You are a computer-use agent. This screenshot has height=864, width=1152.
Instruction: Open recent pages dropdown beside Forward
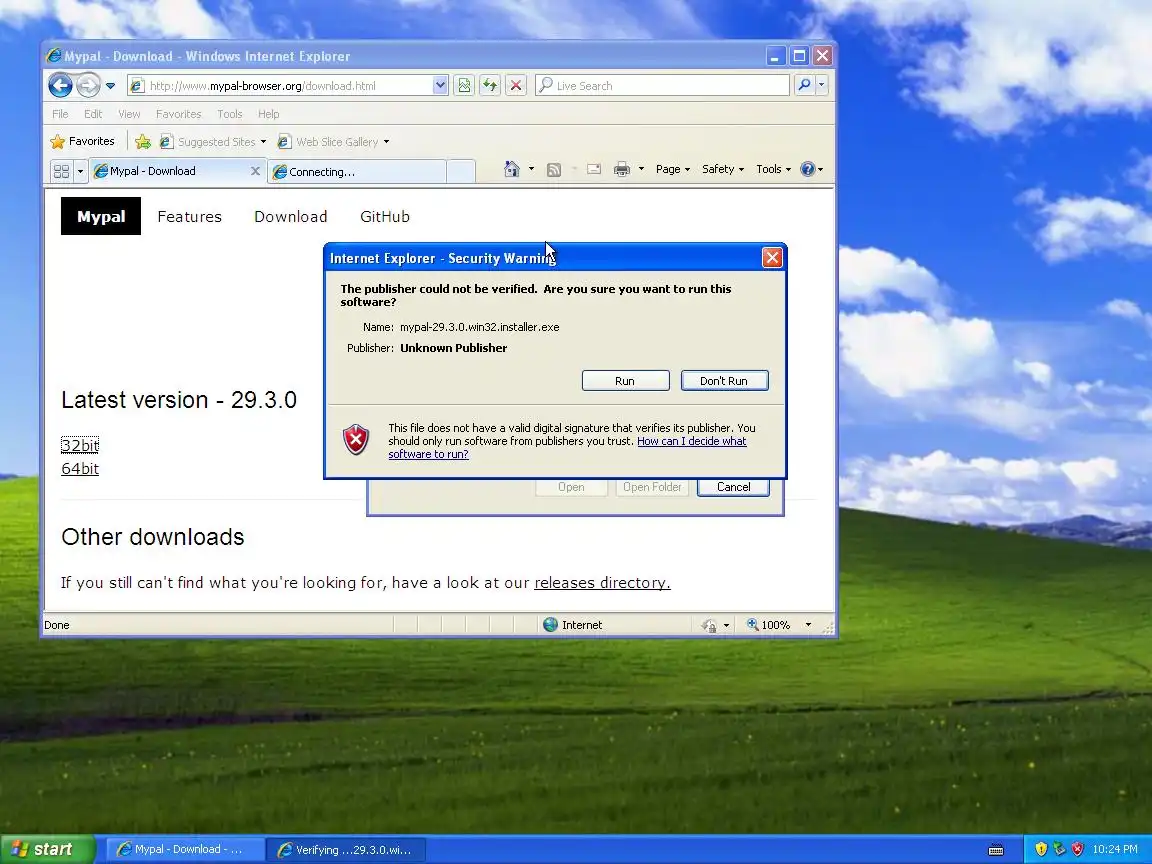(x=110, y=86)
